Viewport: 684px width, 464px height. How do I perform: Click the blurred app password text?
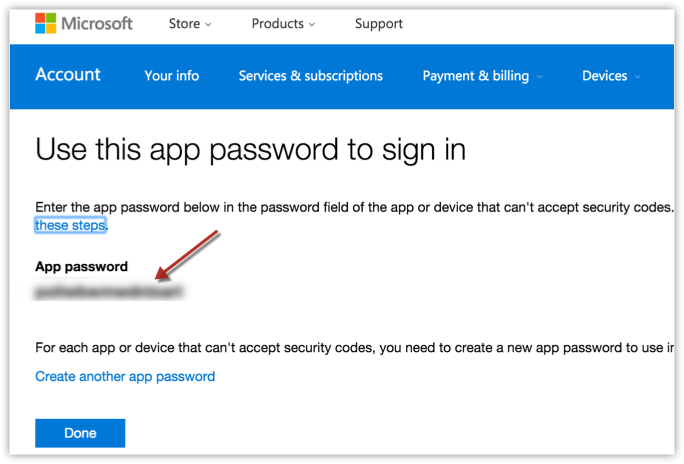109,293
